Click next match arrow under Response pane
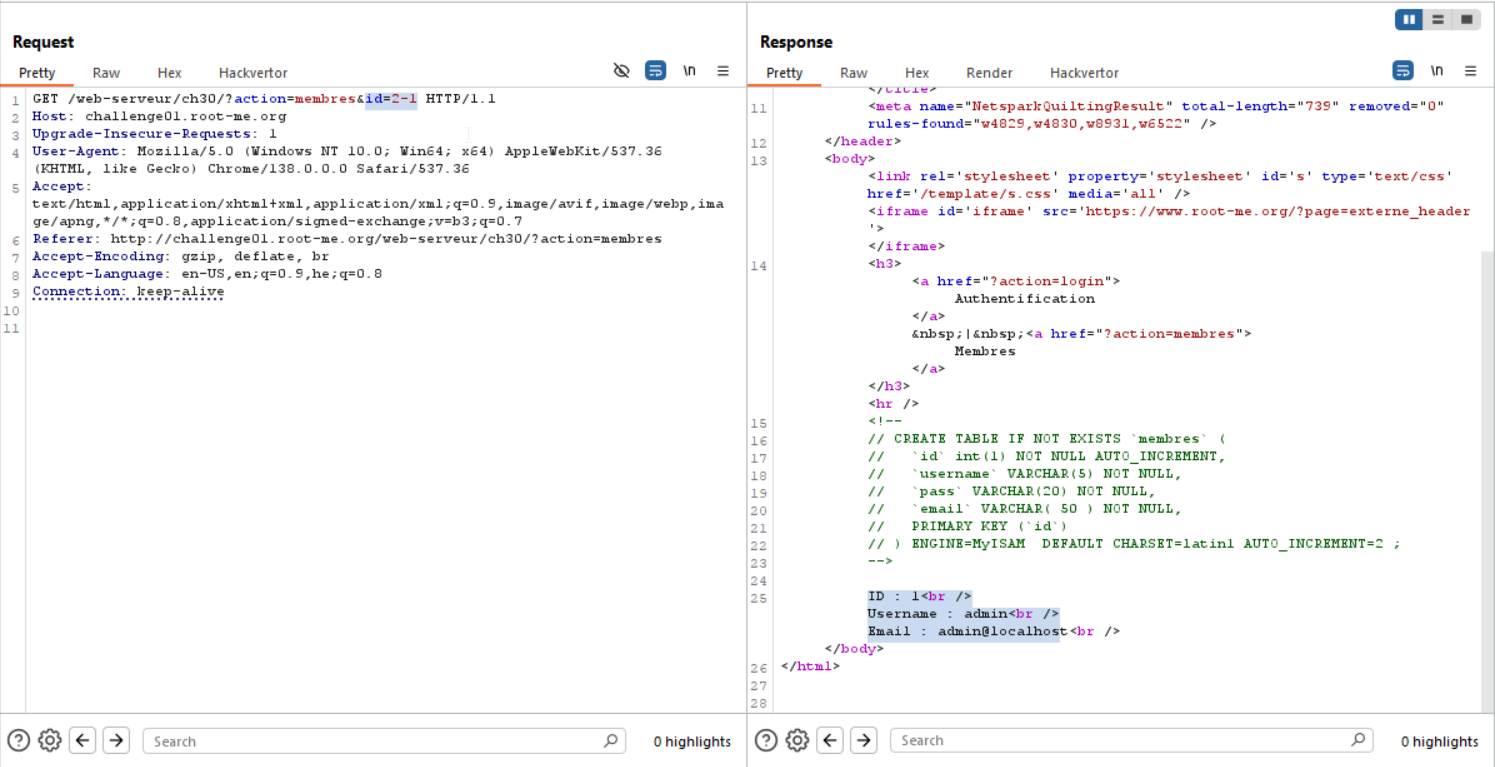 click(x=864, y=740)
